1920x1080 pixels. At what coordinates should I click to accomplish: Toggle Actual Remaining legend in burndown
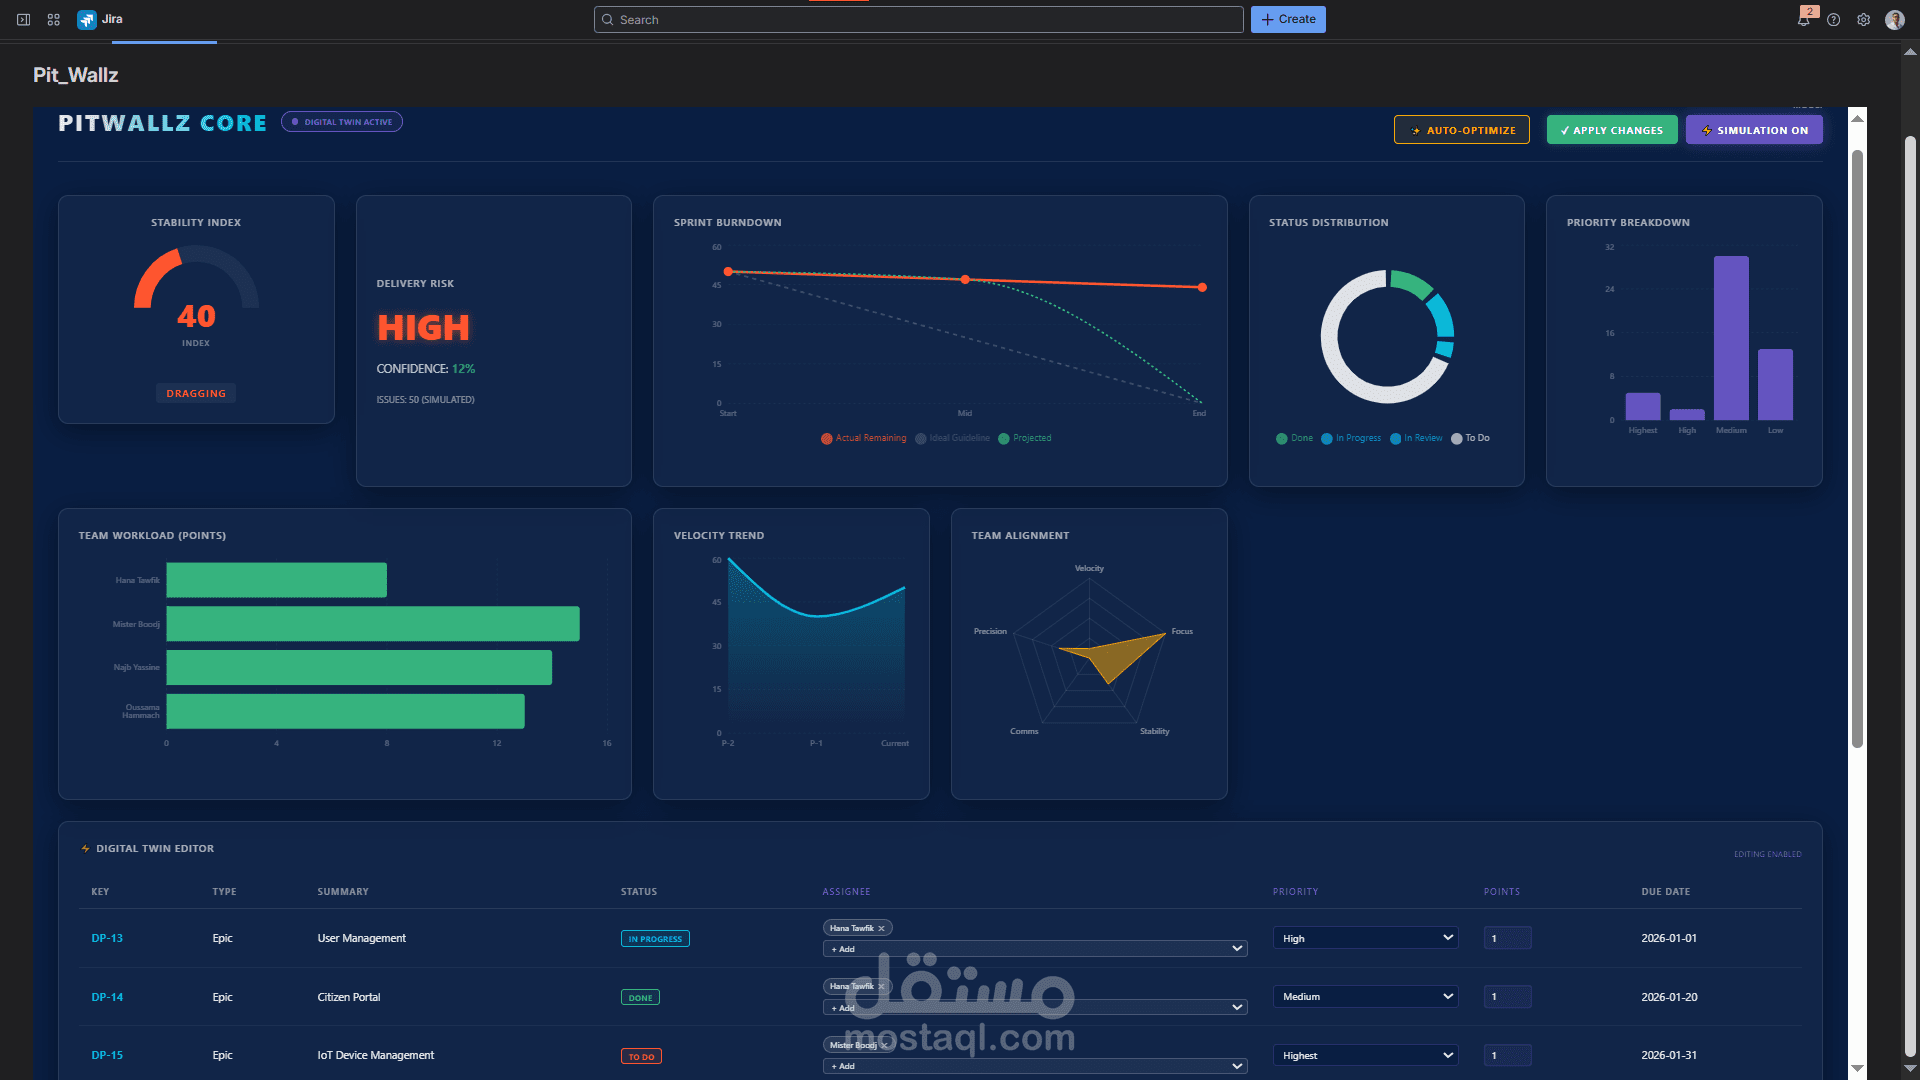coord(864,438)
